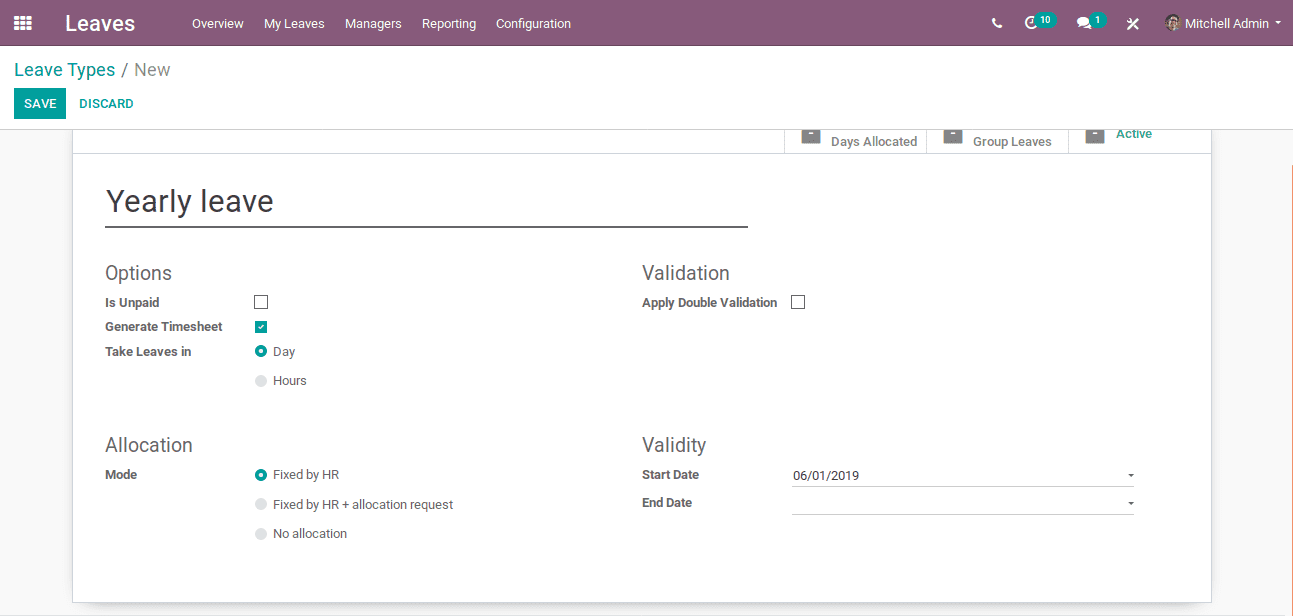Open the Reporting menu
This screenshot has width=1293, height=616.
449,23
